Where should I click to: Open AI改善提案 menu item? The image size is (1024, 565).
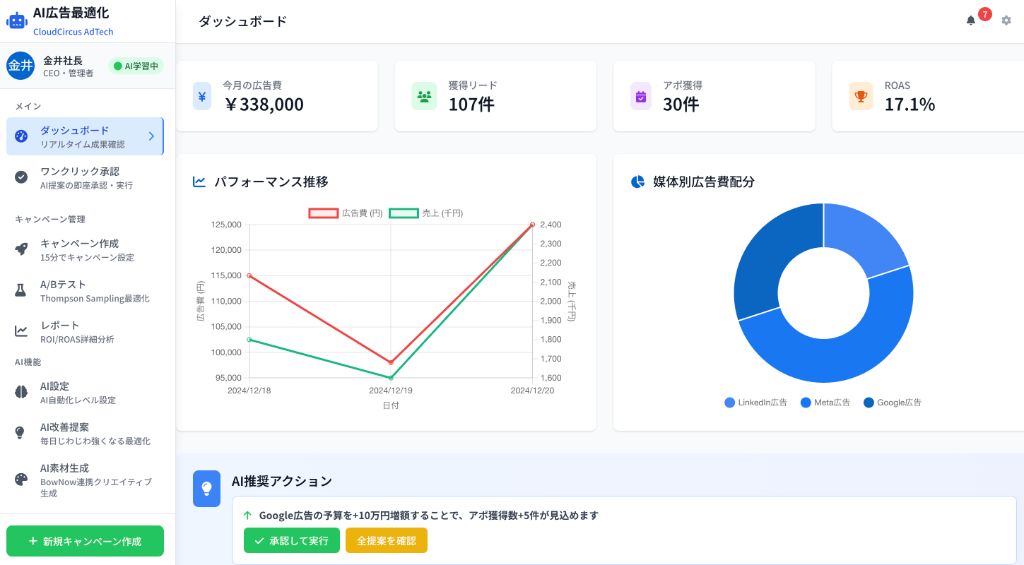coord(85,432)
